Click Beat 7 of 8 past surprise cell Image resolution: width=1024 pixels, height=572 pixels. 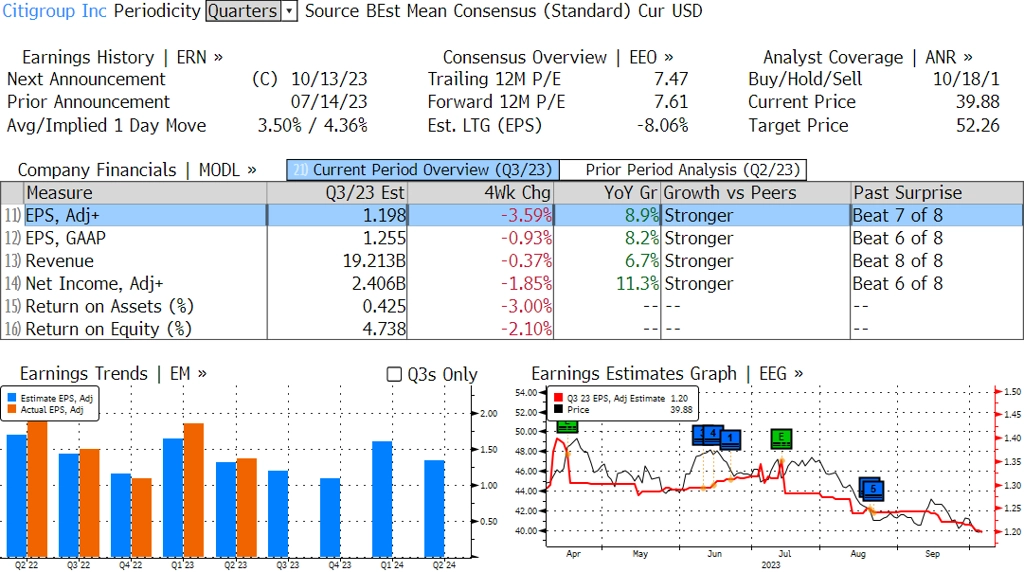click(897, 215)
